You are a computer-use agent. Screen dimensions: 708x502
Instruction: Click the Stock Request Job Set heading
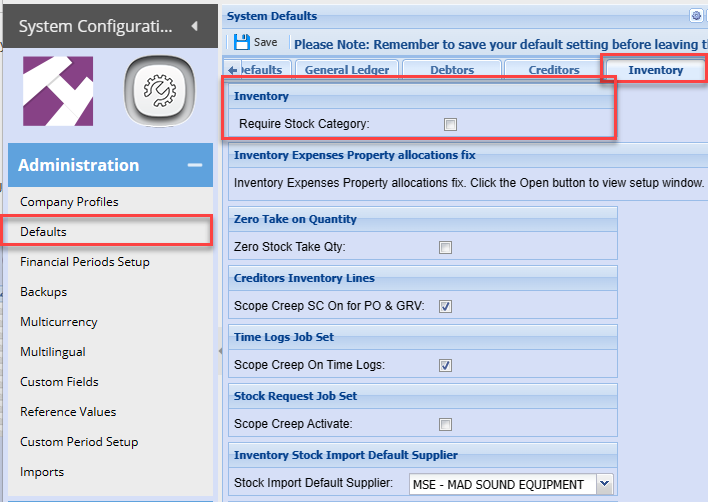point(295,396)
